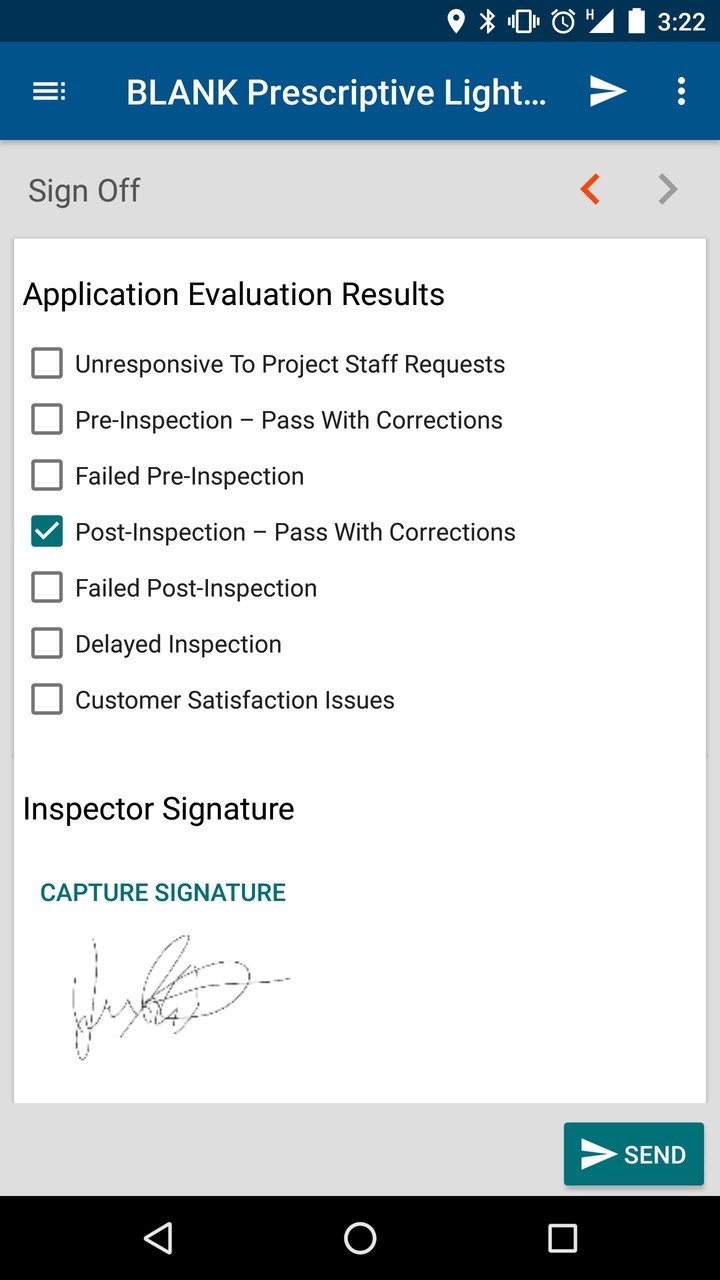The image size is (720, 1280).
Task: Enable Customer Satisfaction Issues checkbox
Action: click(46, 699)
